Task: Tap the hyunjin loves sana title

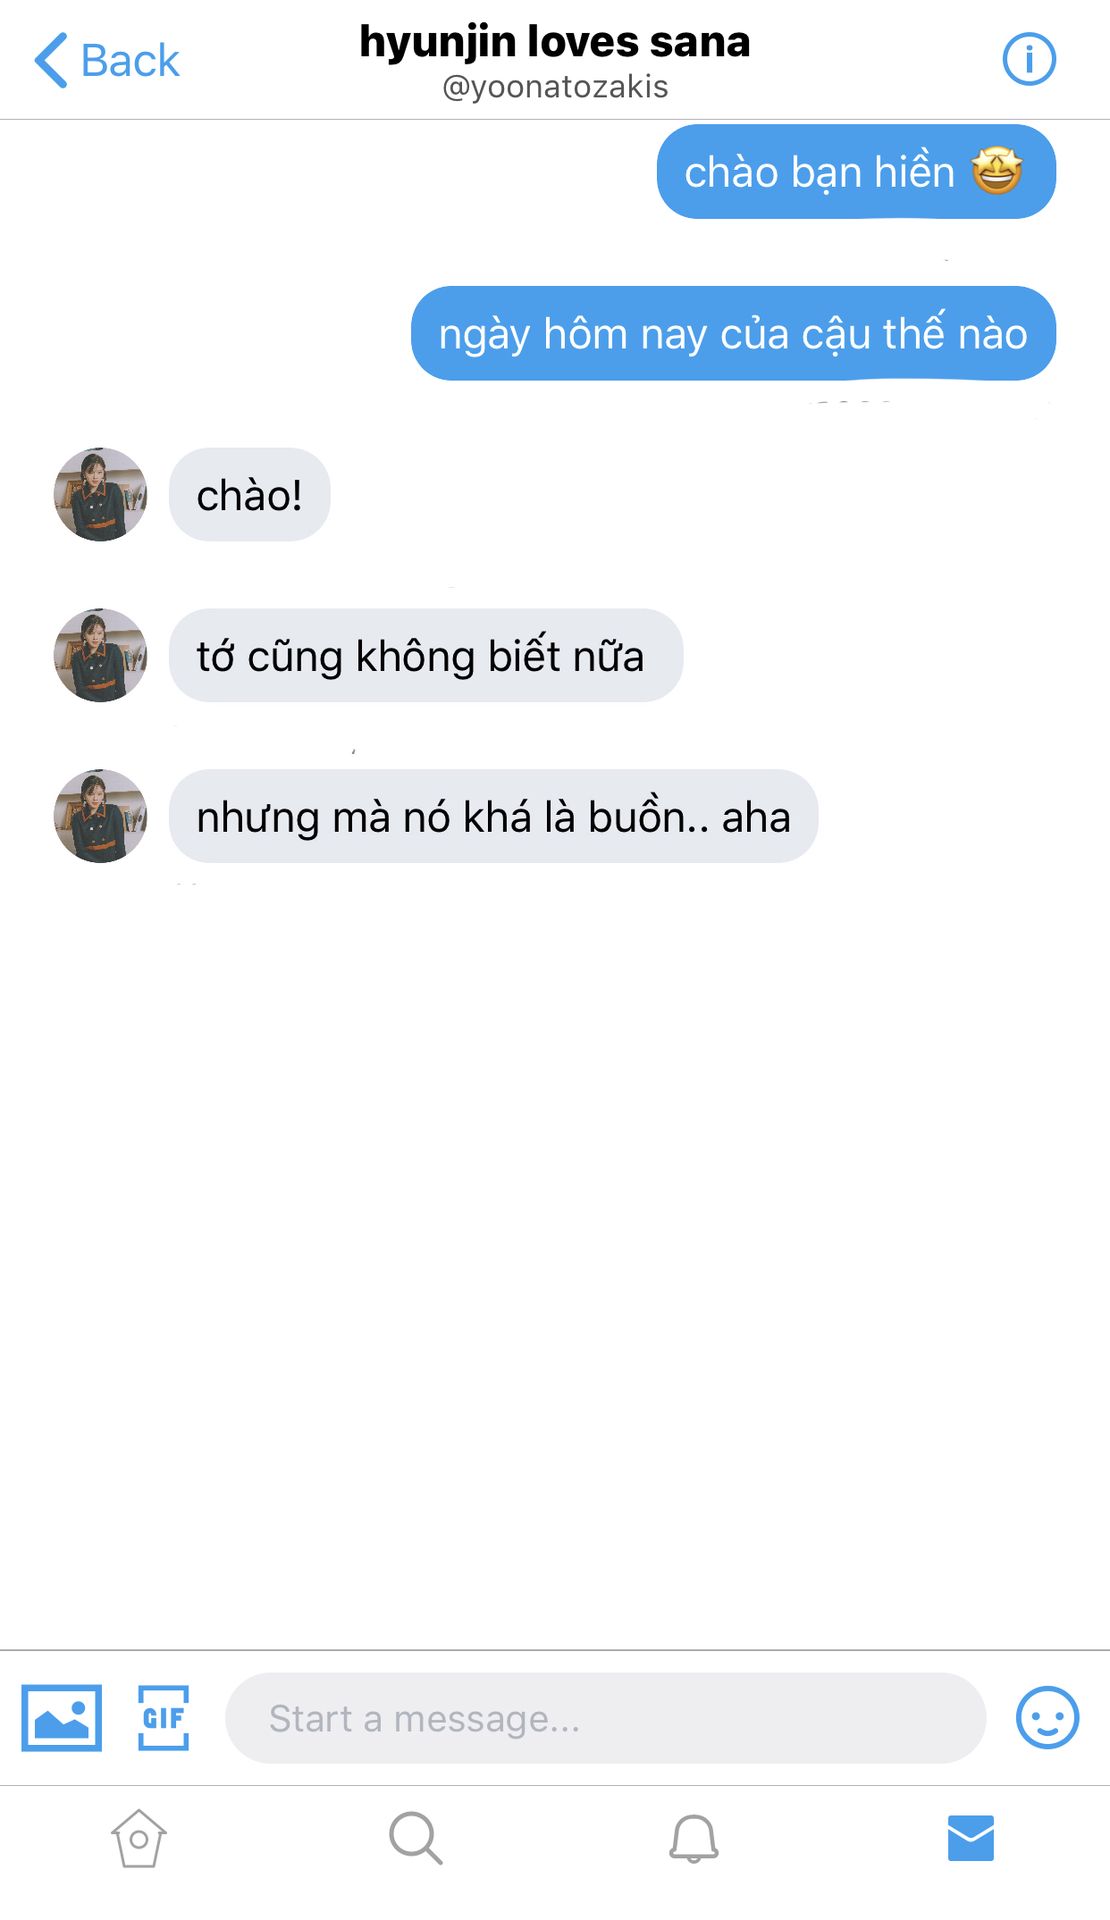Action: pos(555,42)
